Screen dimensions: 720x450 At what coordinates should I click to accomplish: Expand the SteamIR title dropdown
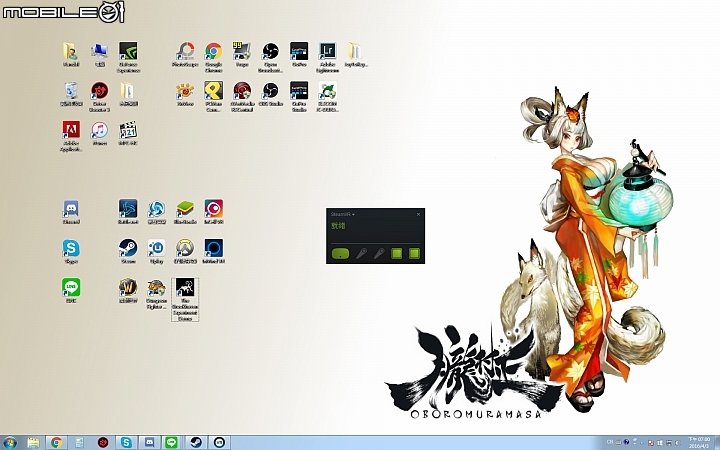343,214
